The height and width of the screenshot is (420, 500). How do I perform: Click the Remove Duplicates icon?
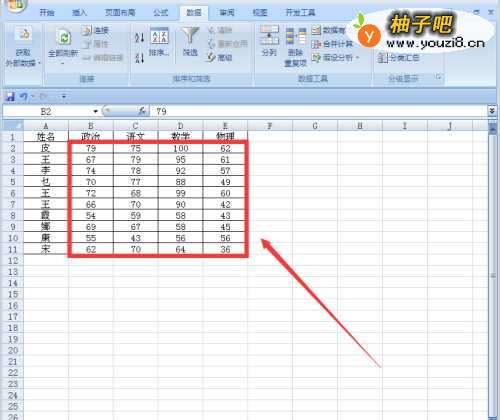coord(296,36)
